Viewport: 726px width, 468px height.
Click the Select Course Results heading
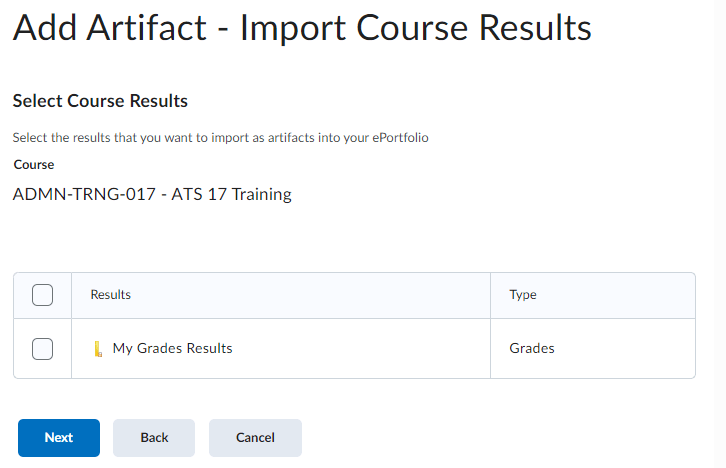pos(100,101)
